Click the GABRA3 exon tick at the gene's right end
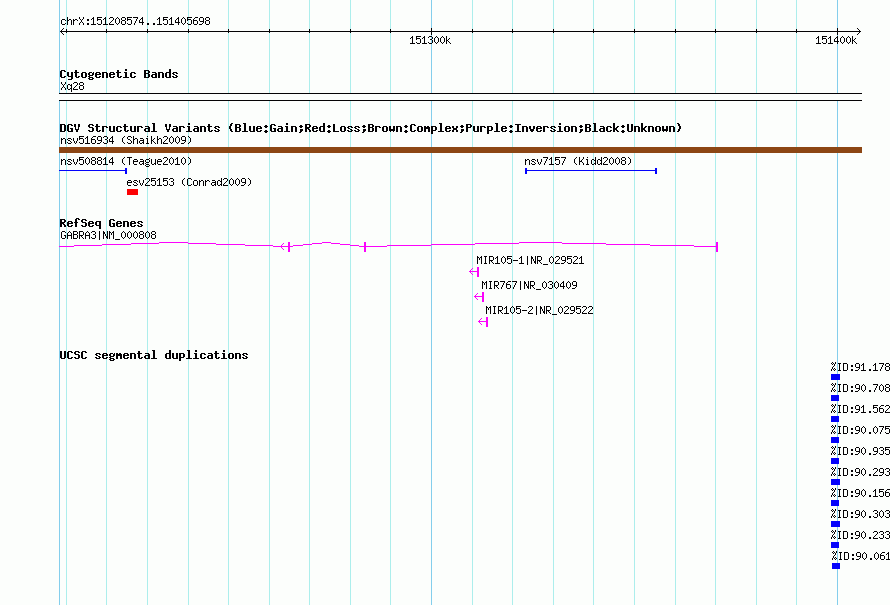Screen dimensions: 890x605 (x=717, y=247)
